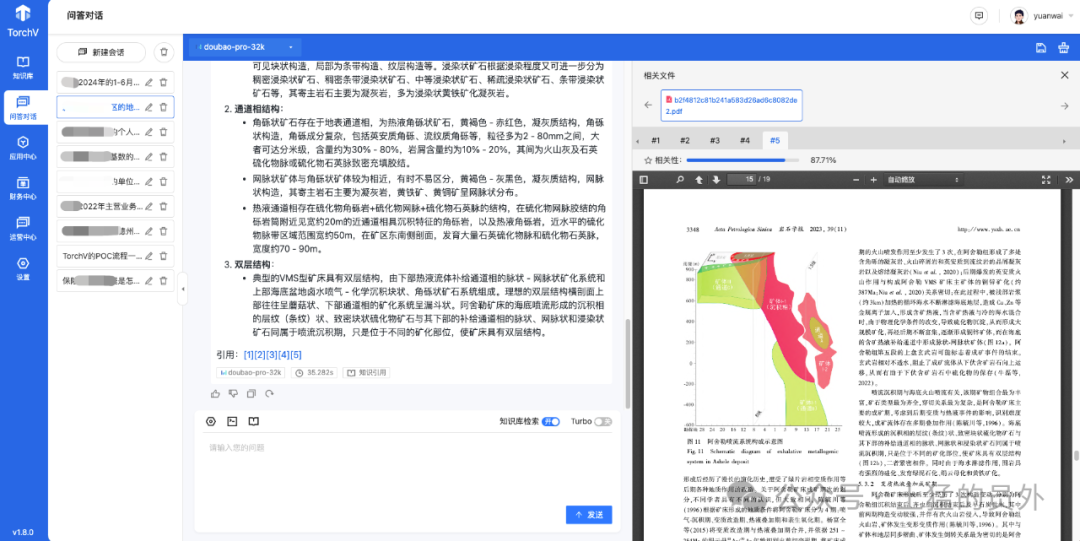Expand PDF tools double-chevron menu

[x=1070, y=180]
